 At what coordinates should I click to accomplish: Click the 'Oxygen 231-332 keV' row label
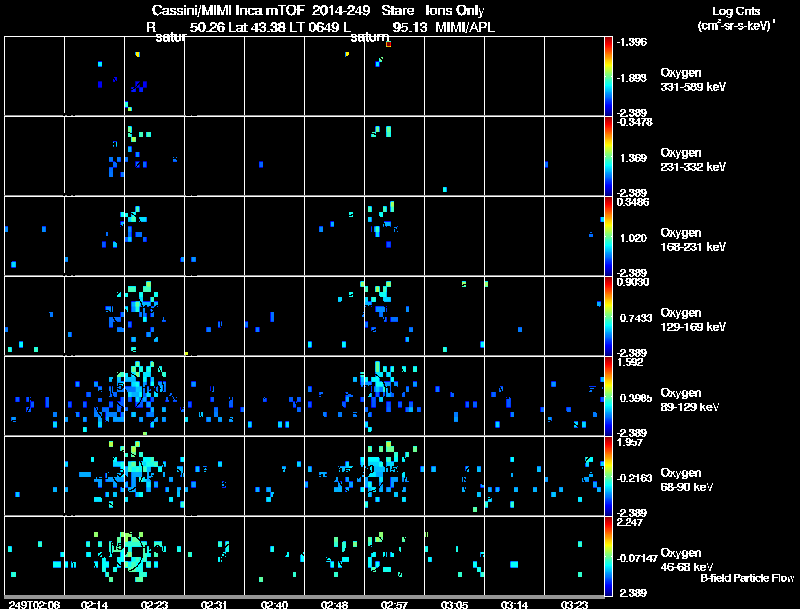tap(693, 160)
